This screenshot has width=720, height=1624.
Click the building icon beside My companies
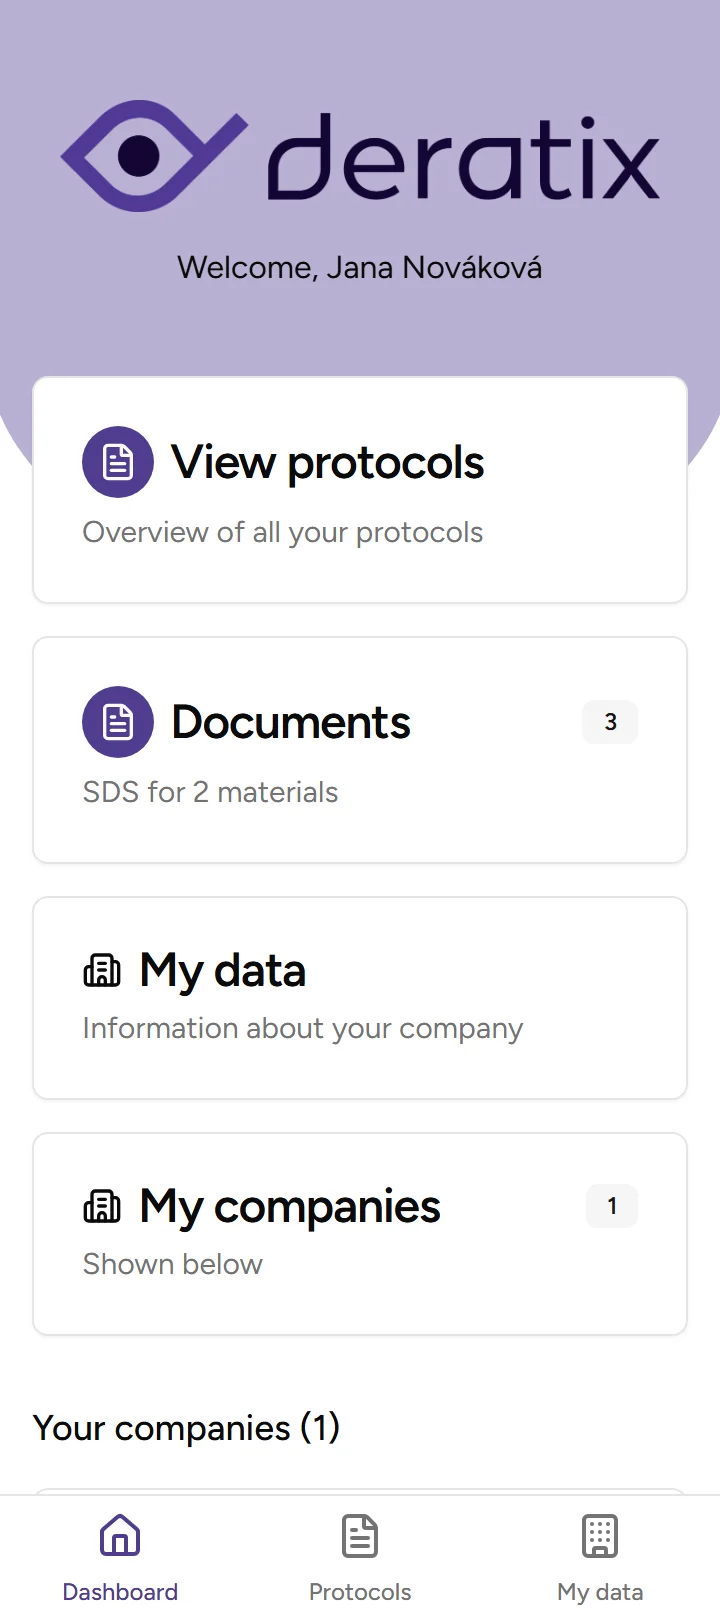point(101,1205)
